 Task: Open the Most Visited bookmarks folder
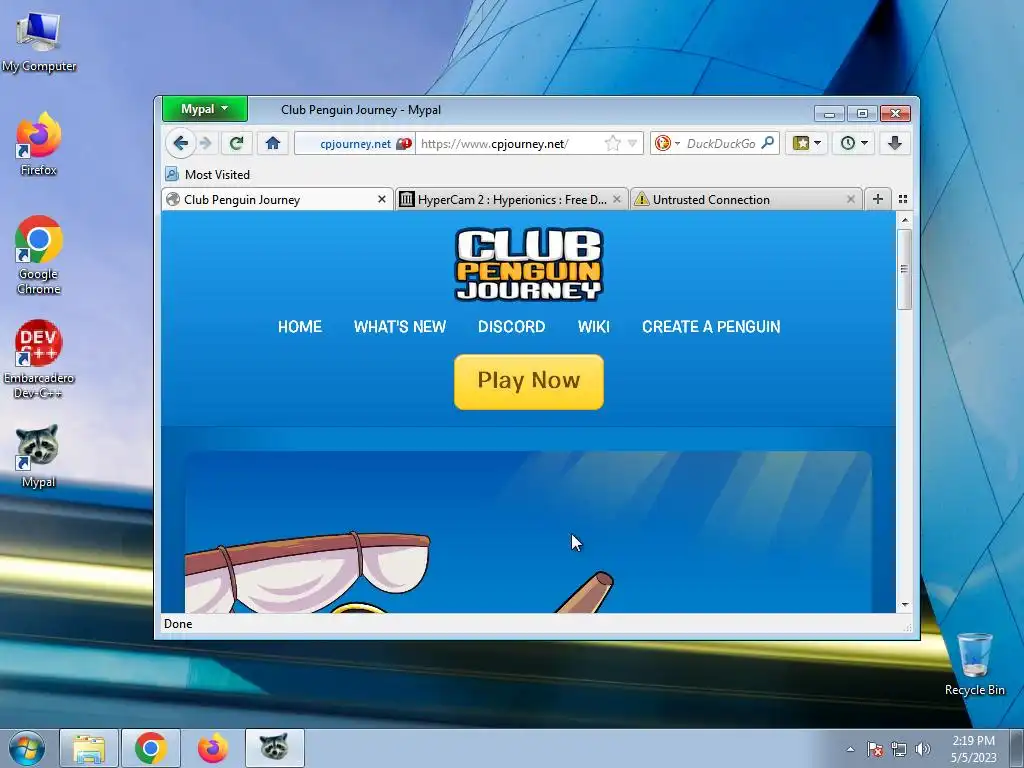(208, 174)
